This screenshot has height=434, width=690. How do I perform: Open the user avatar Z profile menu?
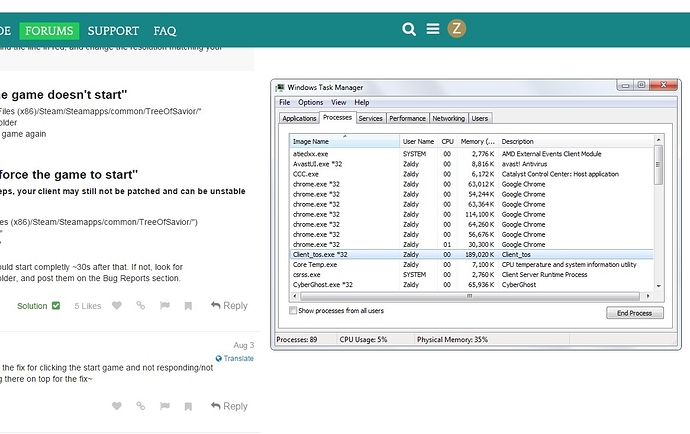click(457, 29)
